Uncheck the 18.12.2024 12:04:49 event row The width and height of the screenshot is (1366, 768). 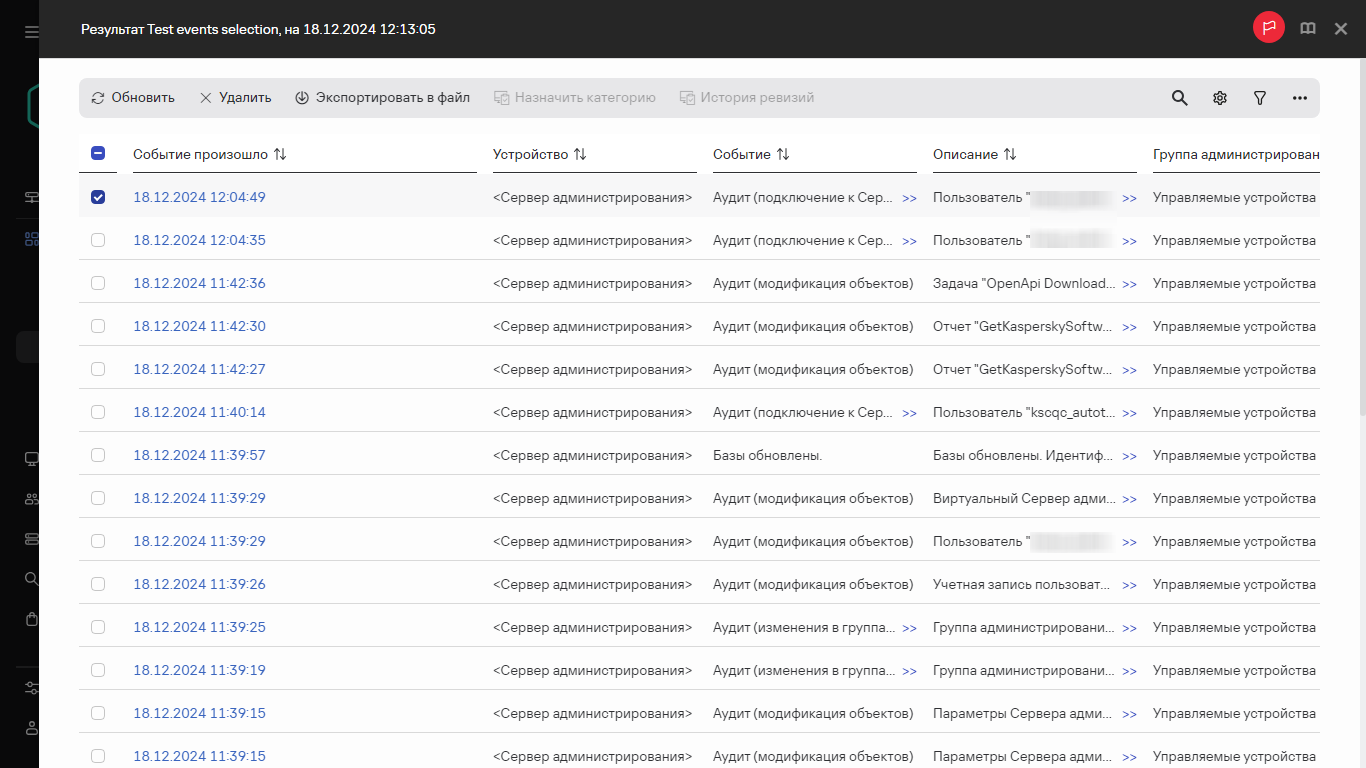pyautogui.click(x=98, y=197)
